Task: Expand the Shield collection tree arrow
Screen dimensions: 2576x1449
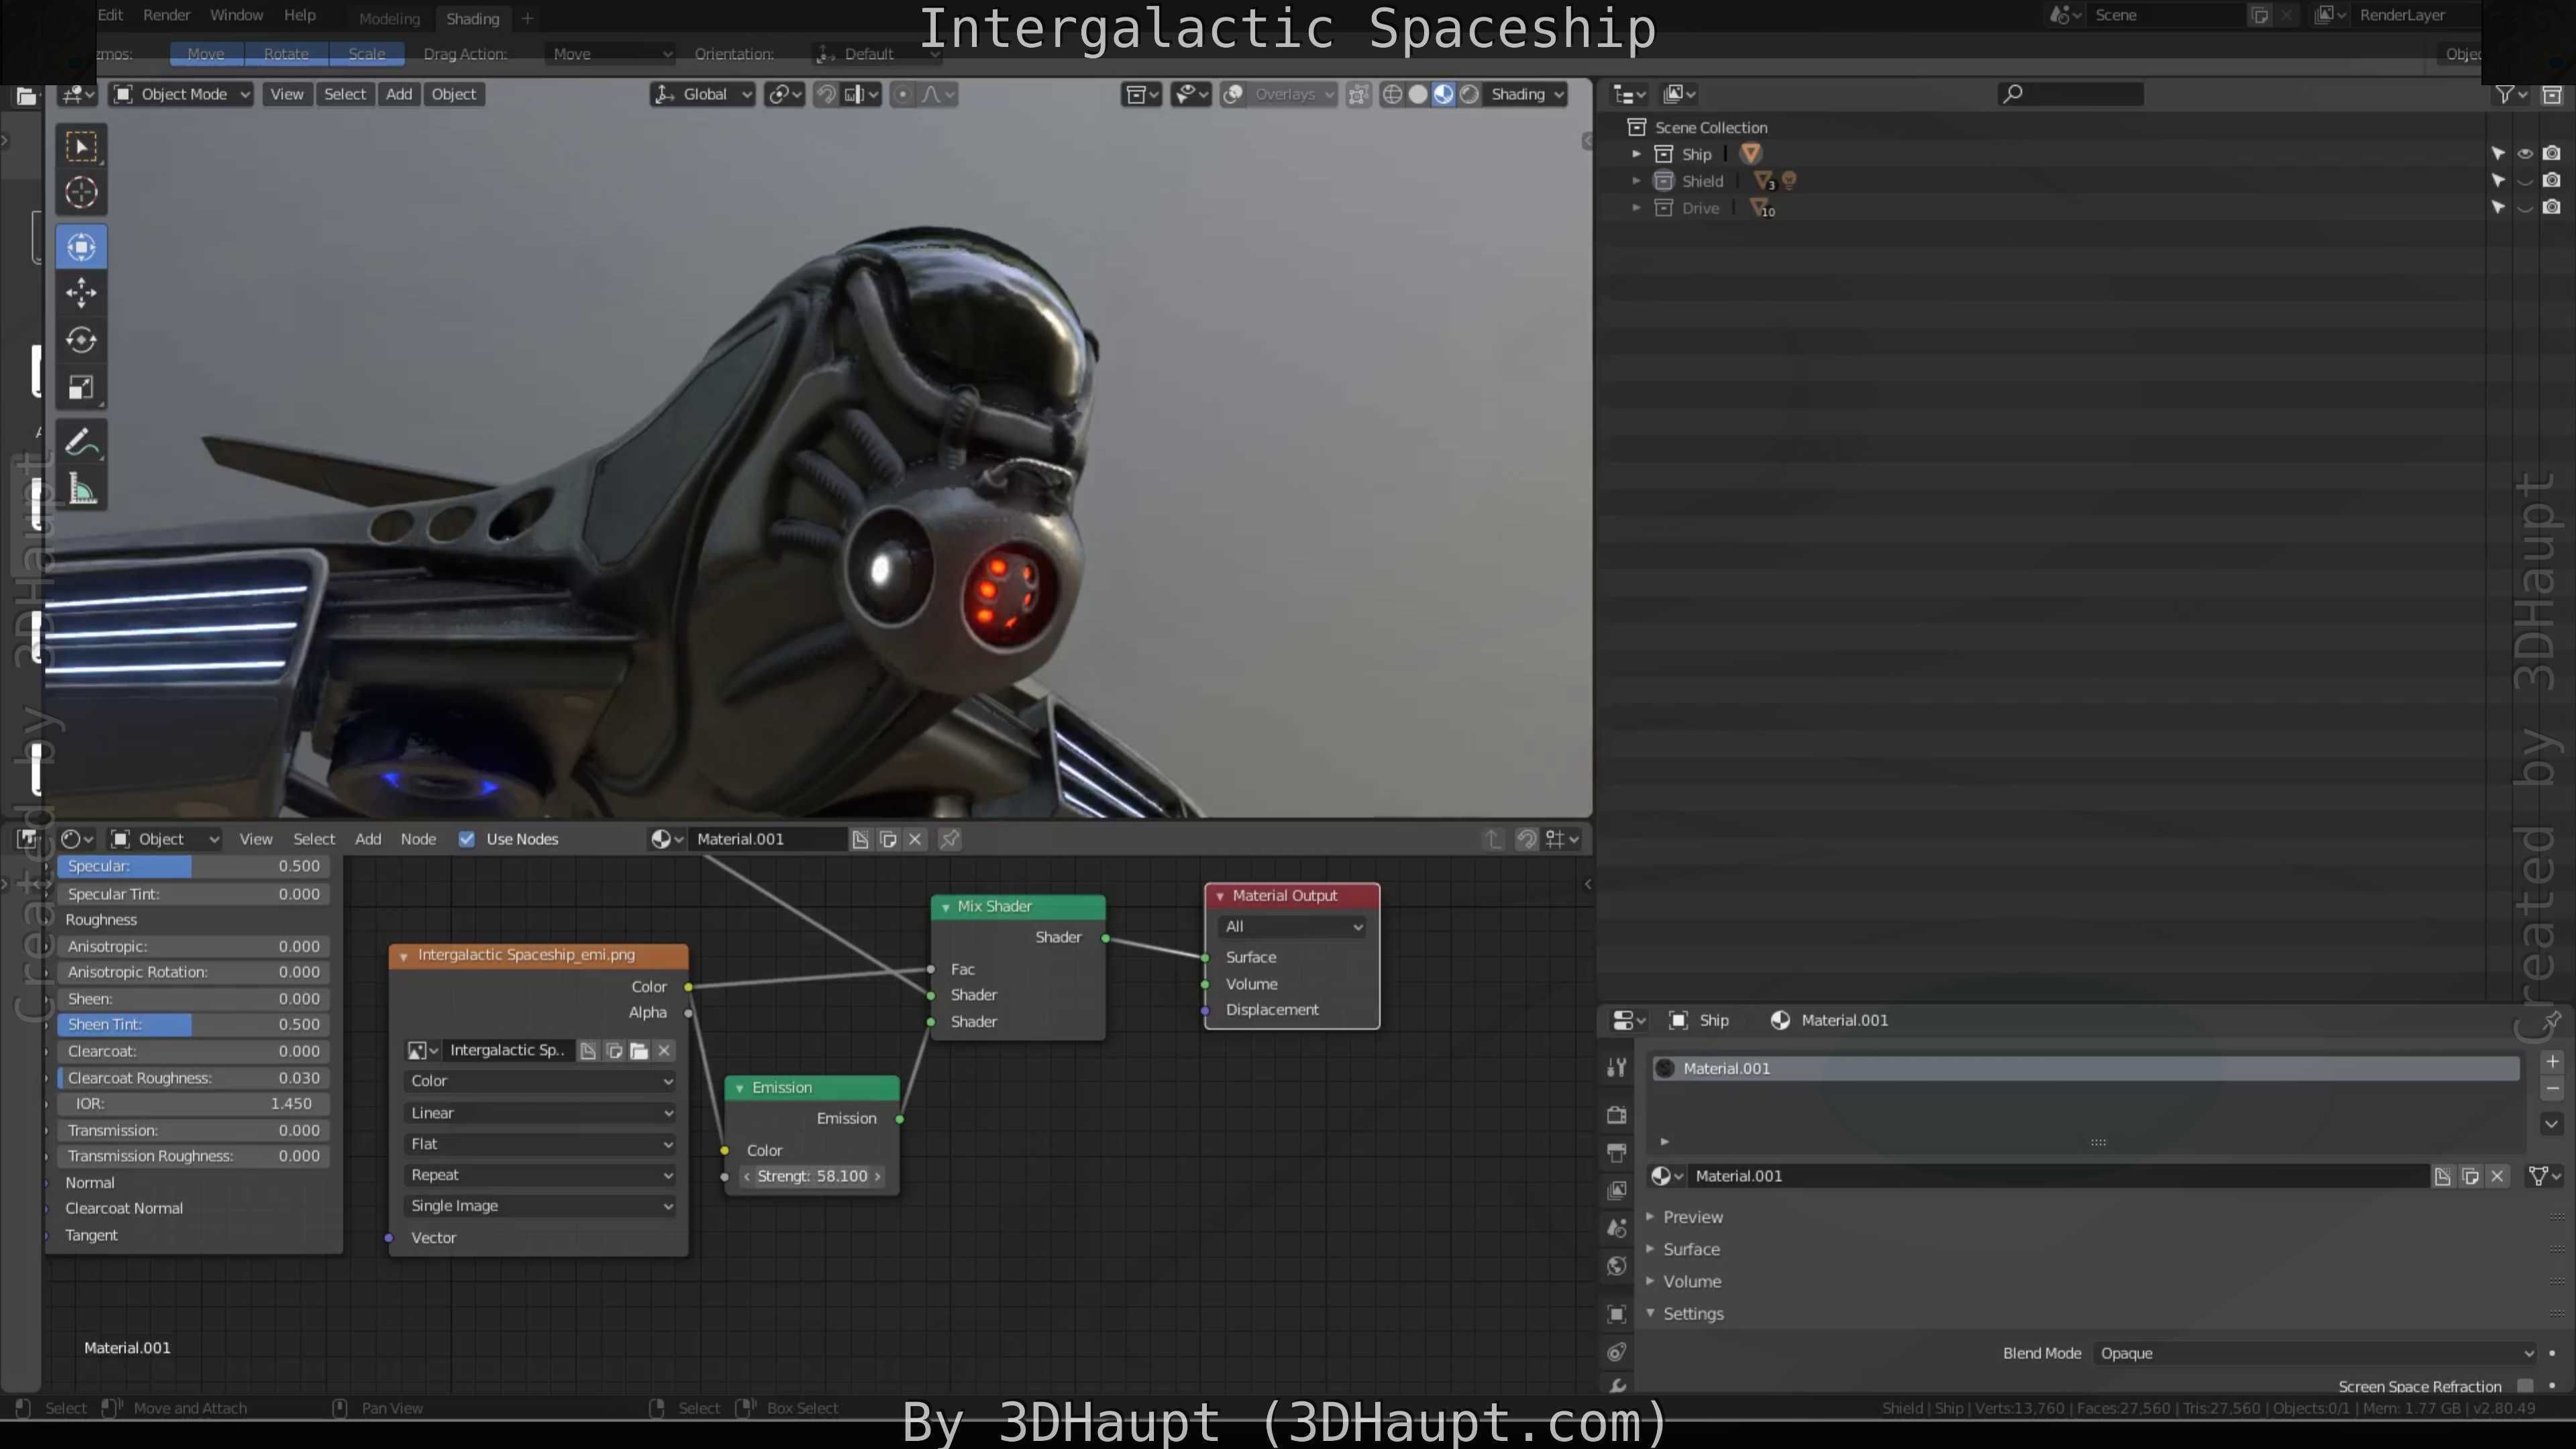Action: 1636,181
